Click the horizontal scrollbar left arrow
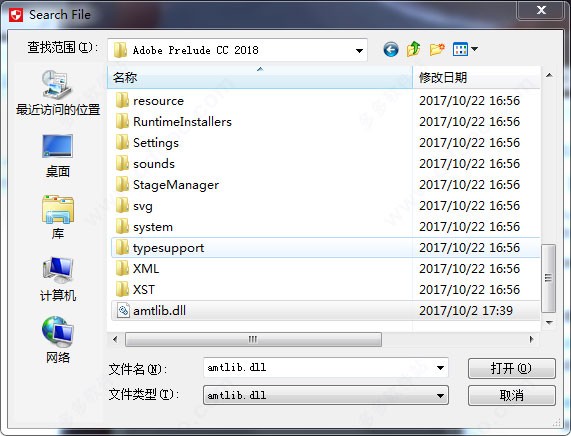This screenshot has height=436, width=571. [115, 339]
